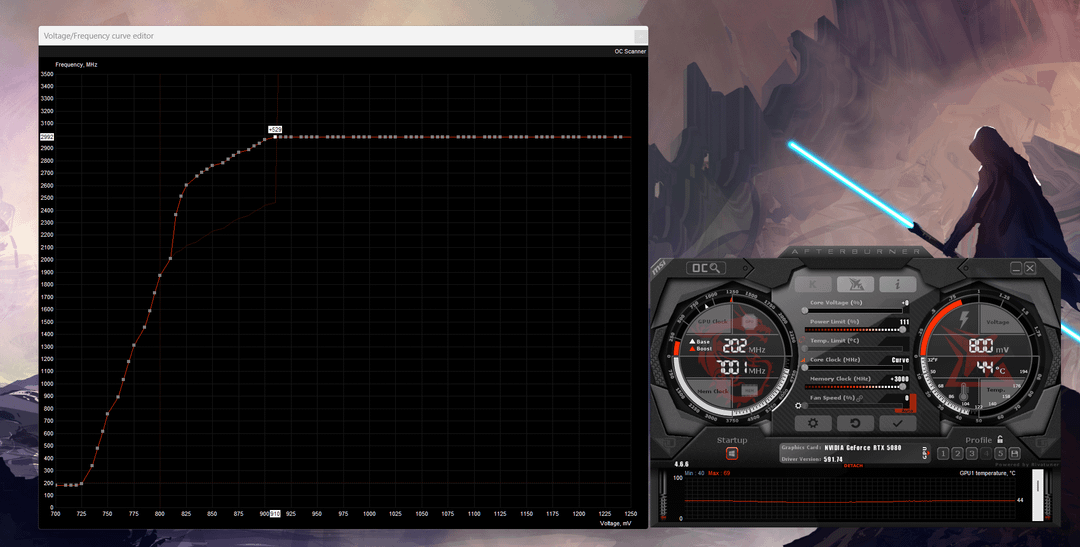Click the Detach monitor label
Image resolution: width=1080 pixels, height=547 pixels.
853,466
